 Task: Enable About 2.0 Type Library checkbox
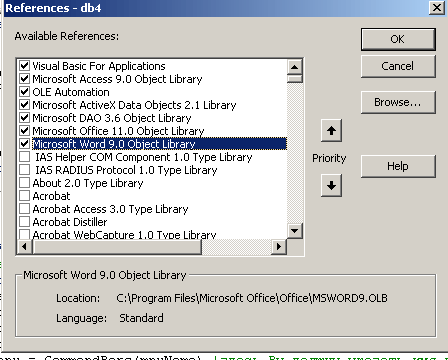(x=24, y=183)
